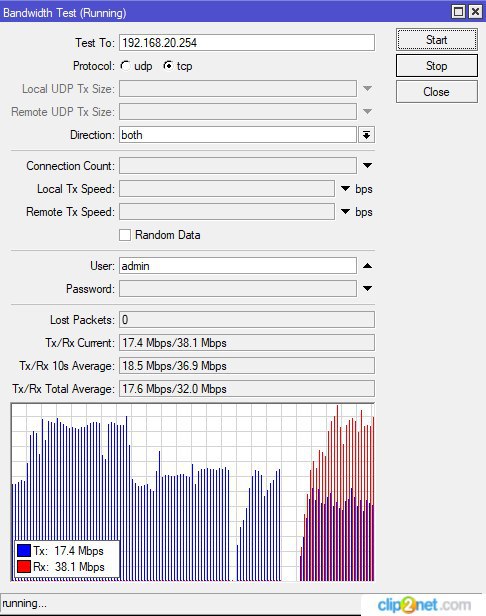
Task: Click the Tx: 17.4 Mbps legend text
Action: pos(68,551)
